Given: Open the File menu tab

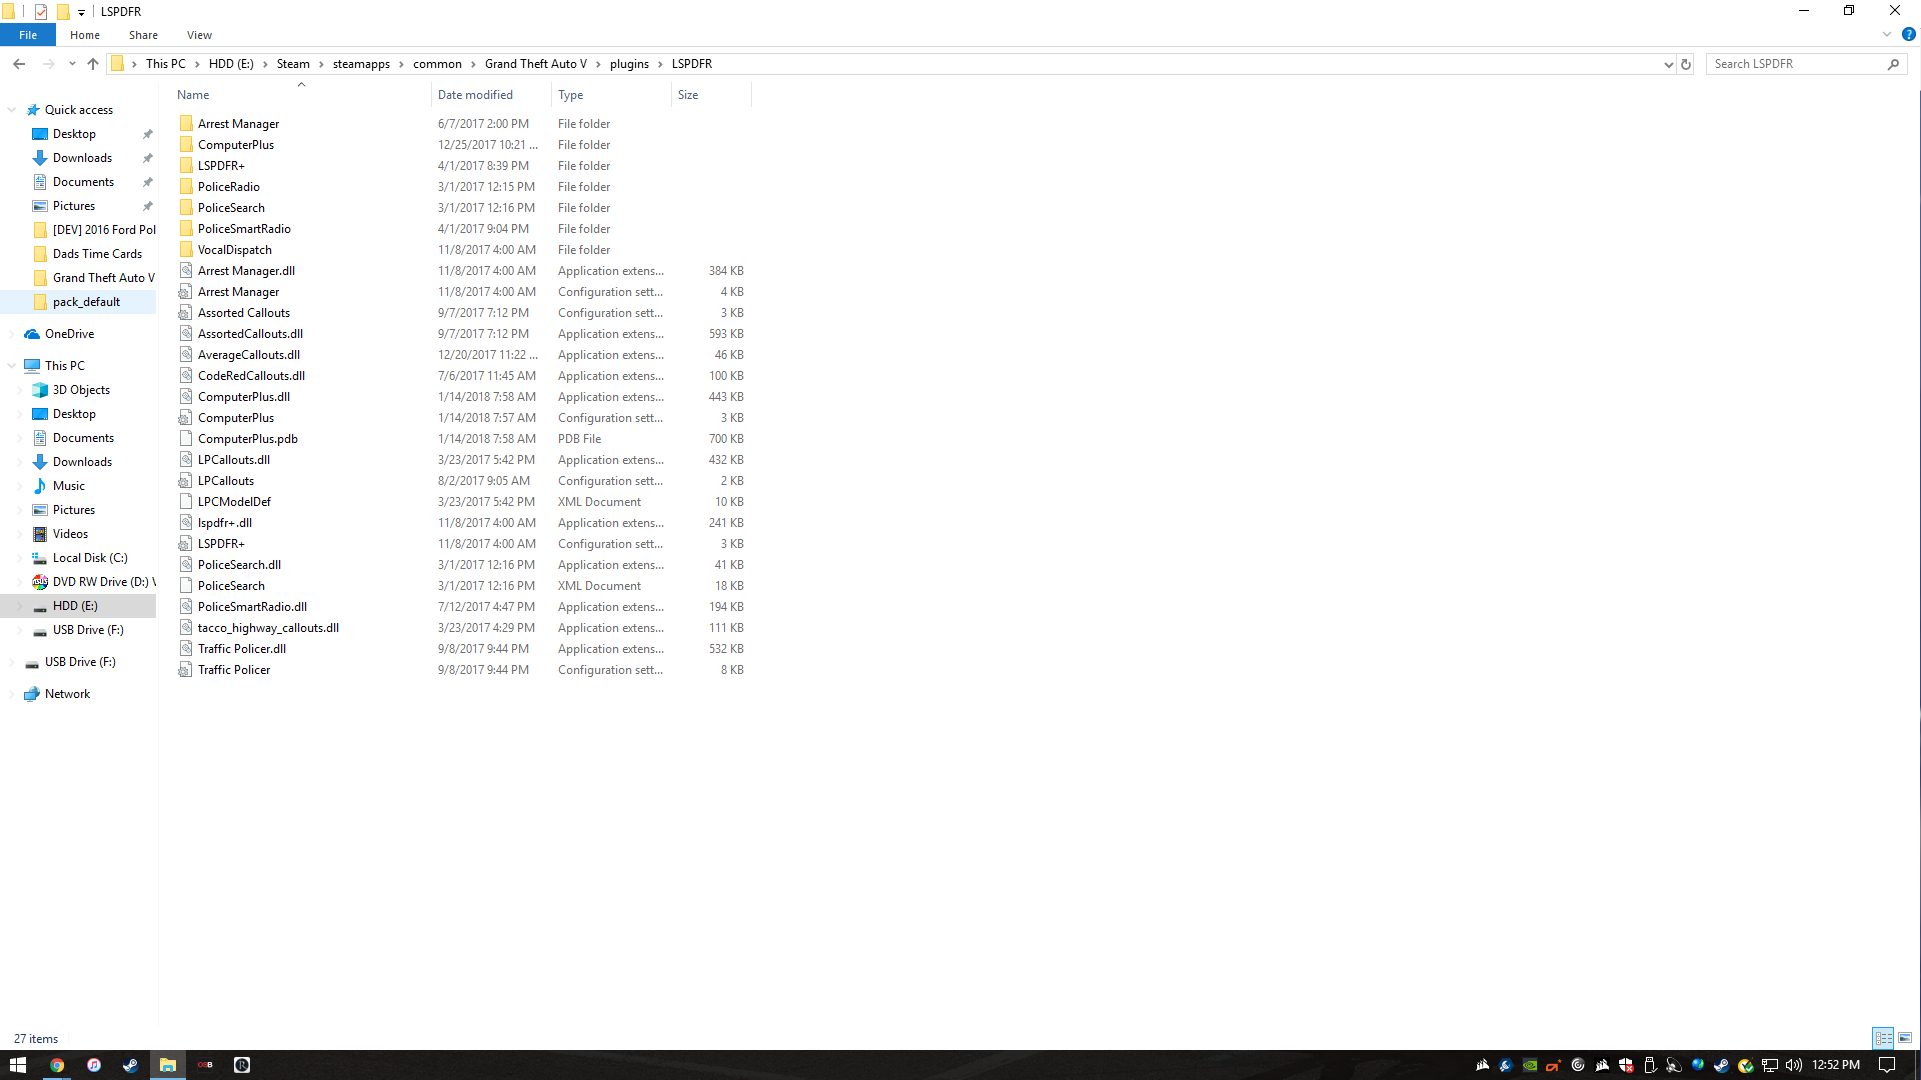Looking at the screenshot, I should (x=28, y=35).
